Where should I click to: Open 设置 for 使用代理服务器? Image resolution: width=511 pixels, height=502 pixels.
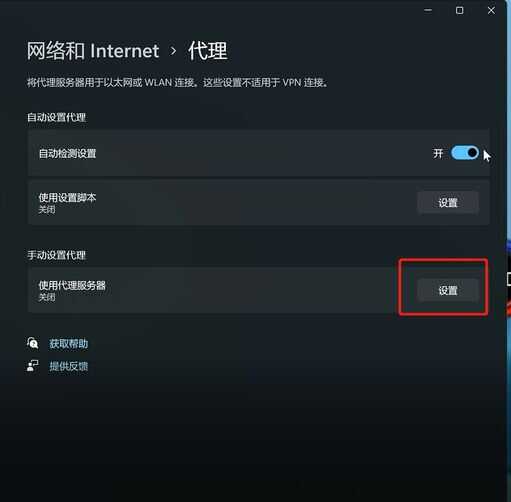(x=448, y=290)
